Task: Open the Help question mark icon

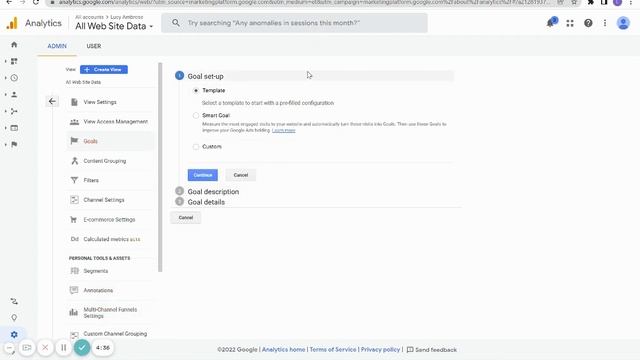Action: 588,23
